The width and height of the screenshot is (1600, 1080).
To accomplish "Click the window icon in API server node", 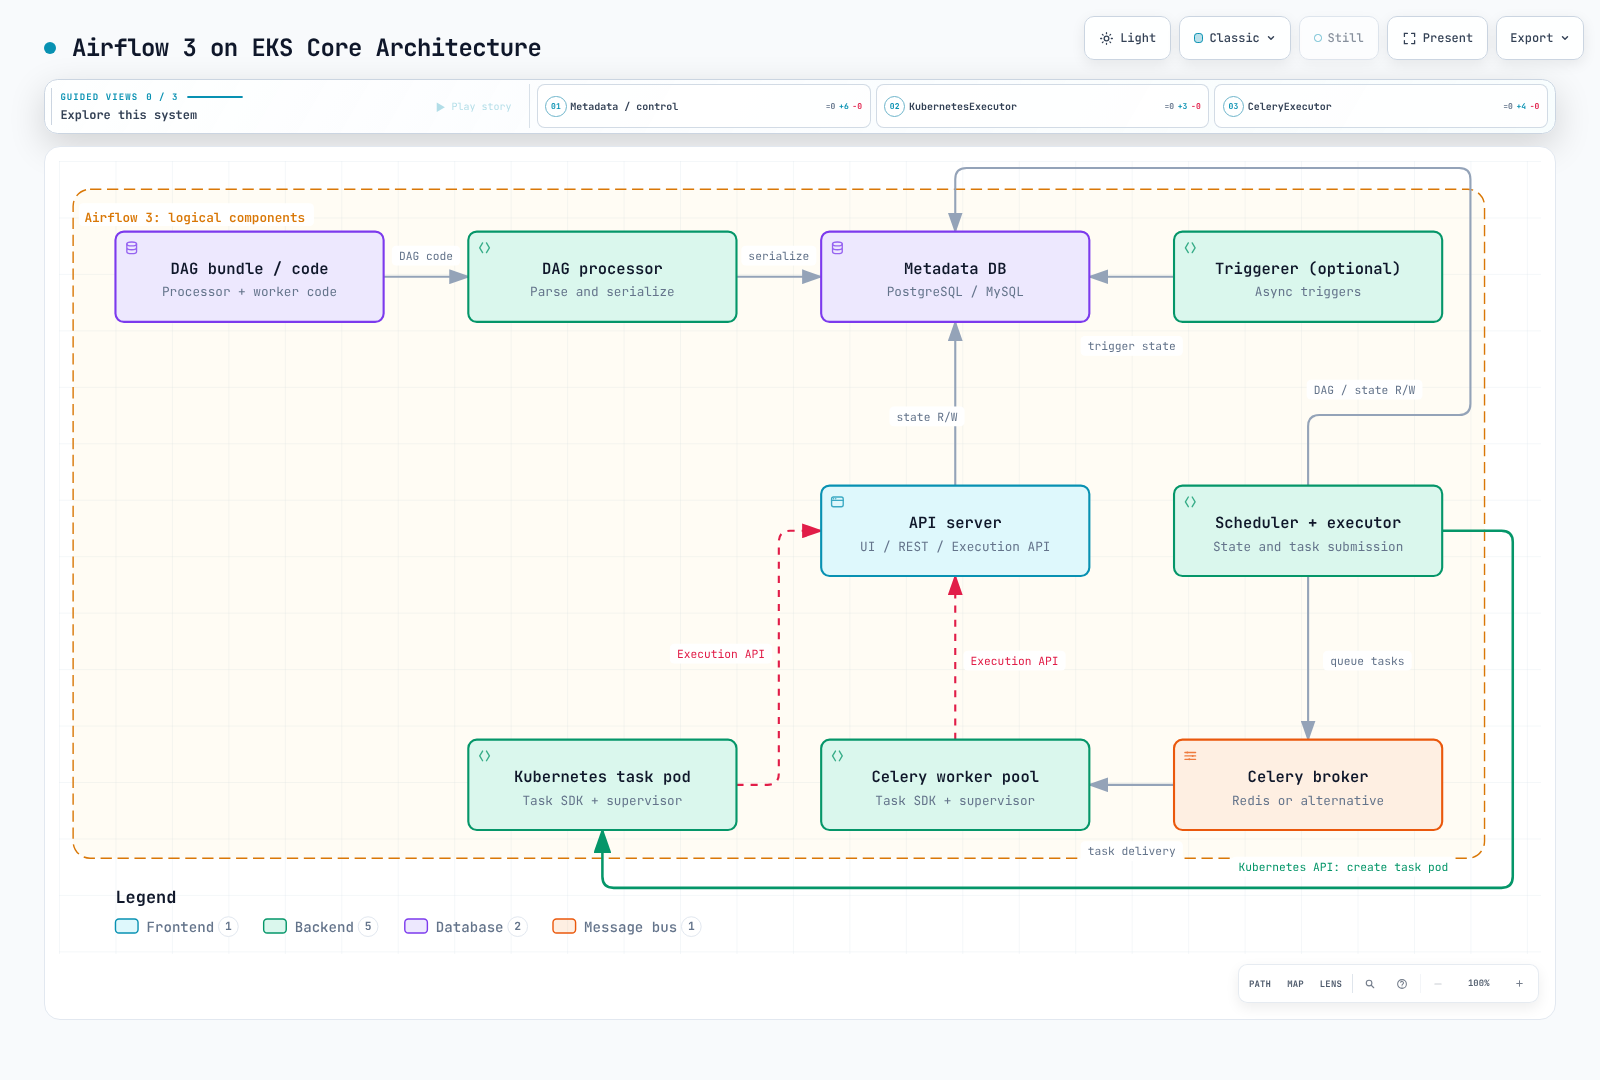I will pos(838,502).
